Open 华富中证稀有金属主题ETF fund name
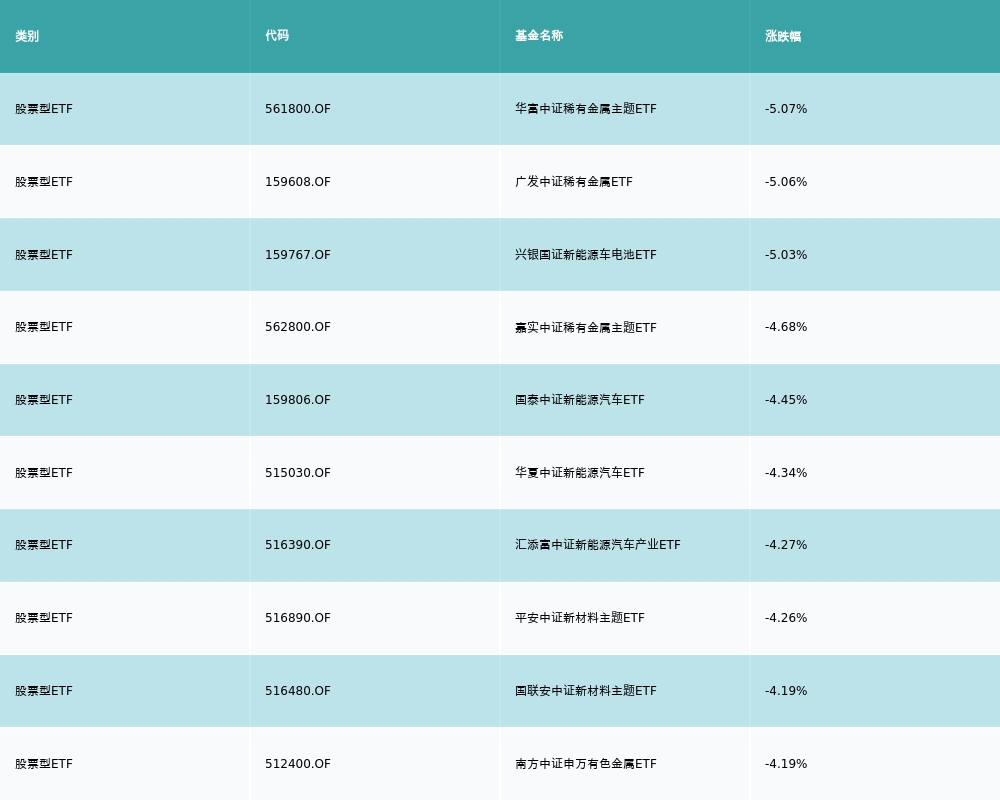The width and height of the screenshot is (1000, 800). [x=586, y=109]
